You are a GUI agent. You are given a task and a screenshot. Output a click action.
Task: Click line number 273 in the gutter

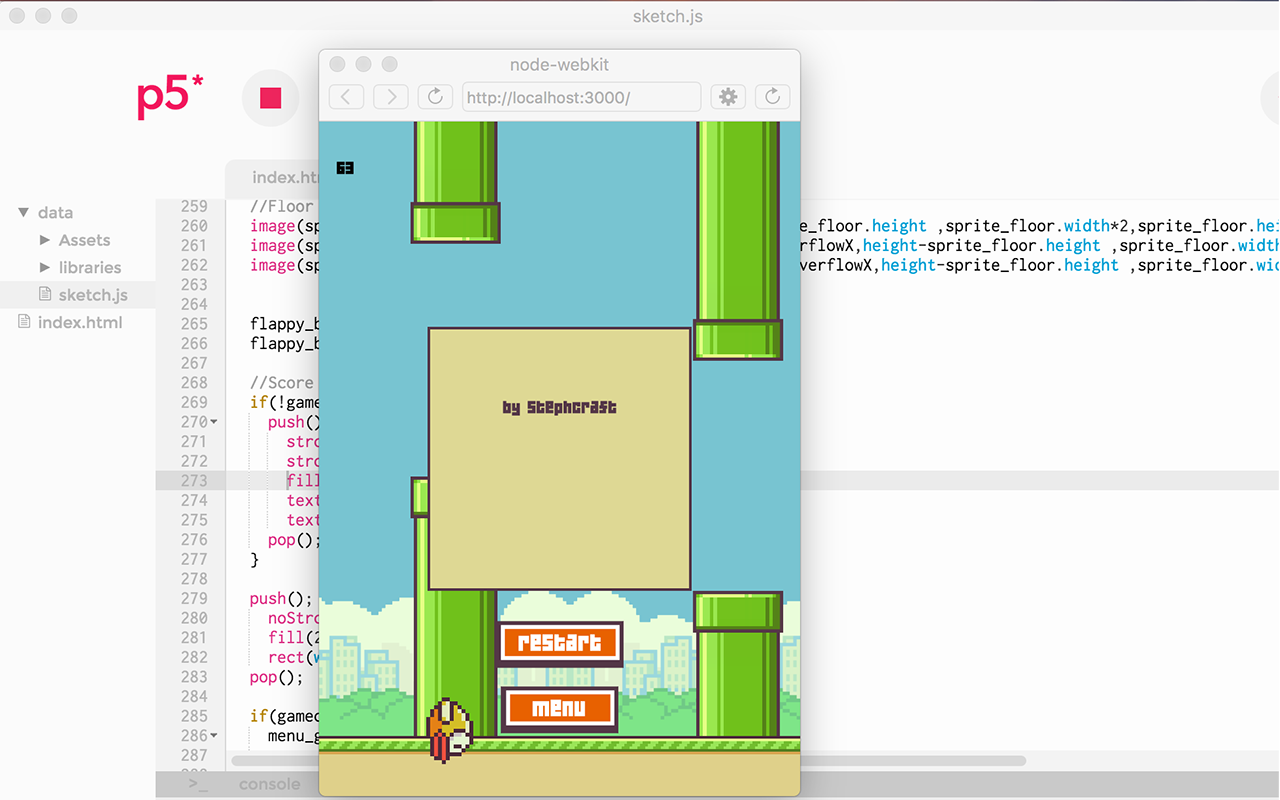(x=194, y=481)
